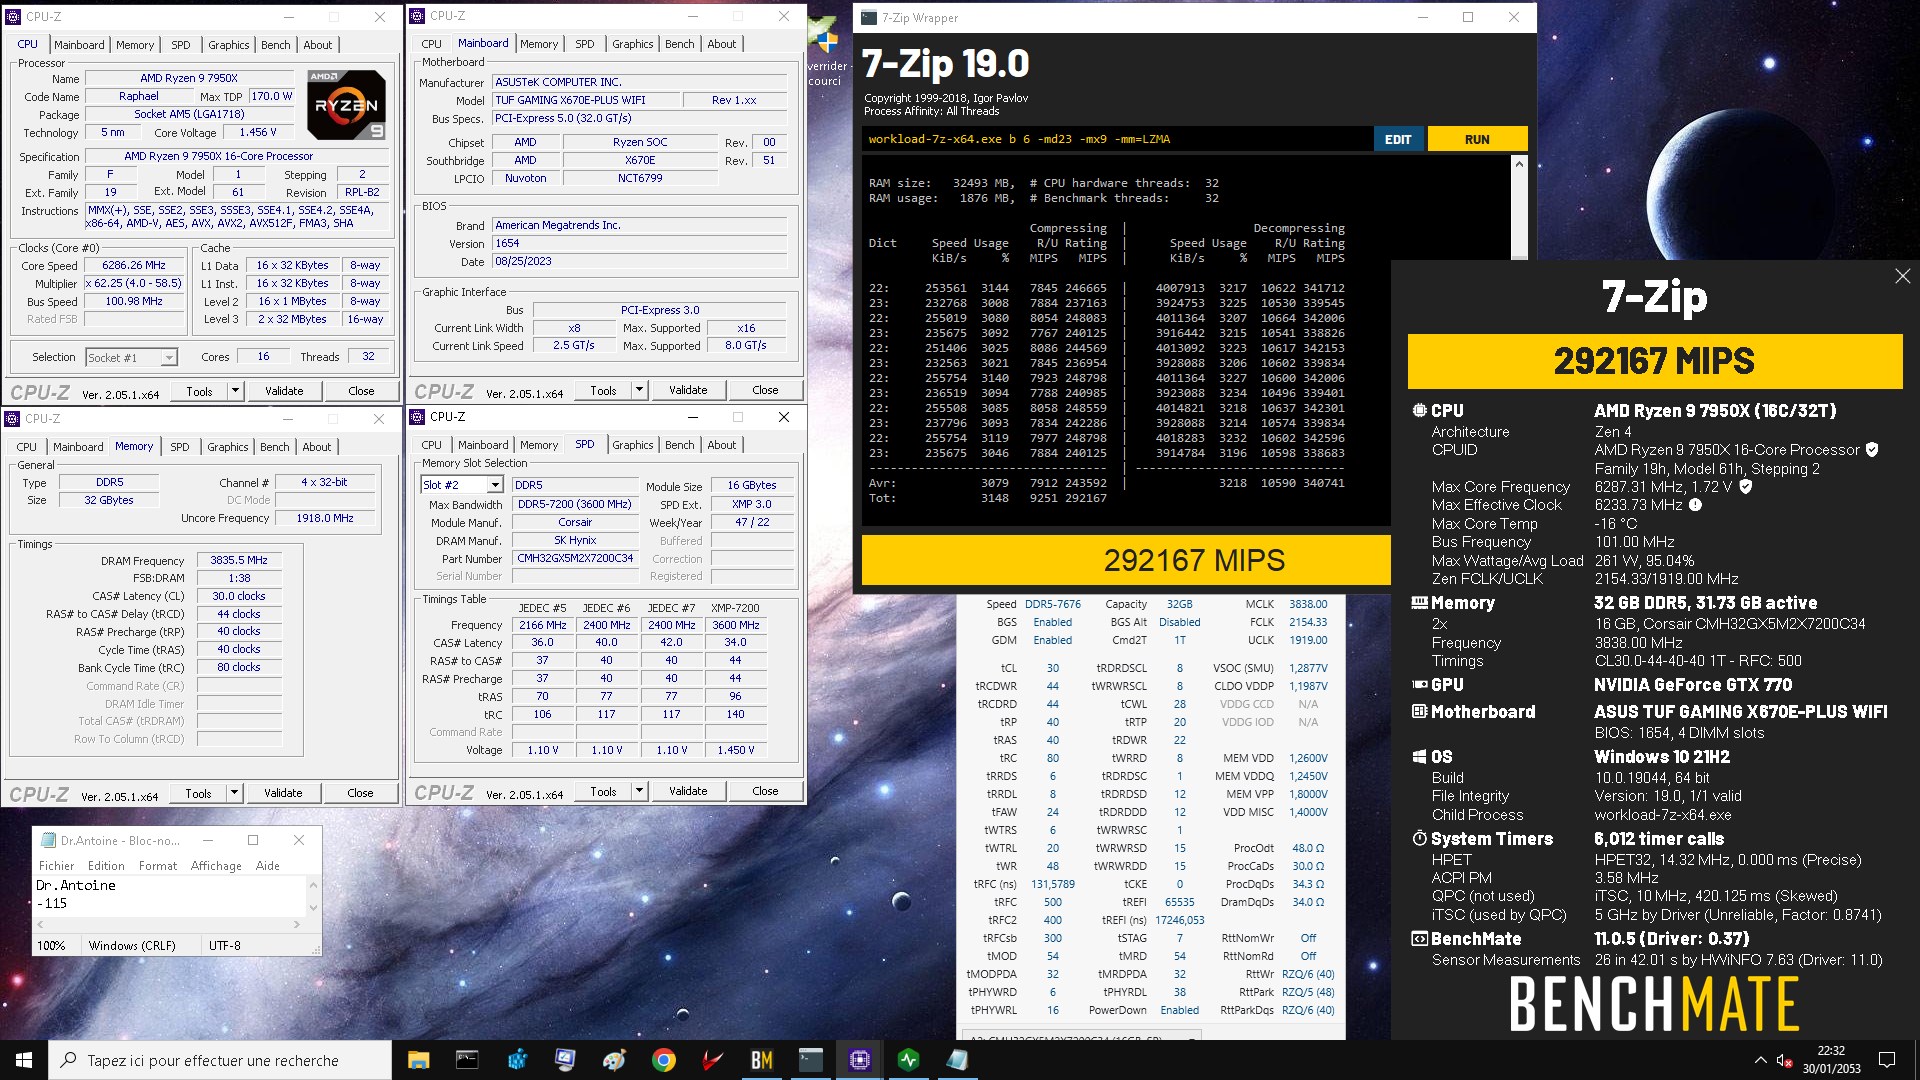
Task: Click Notepad horizontal scrollbar right arrow
Action: [x=296, y=925]
